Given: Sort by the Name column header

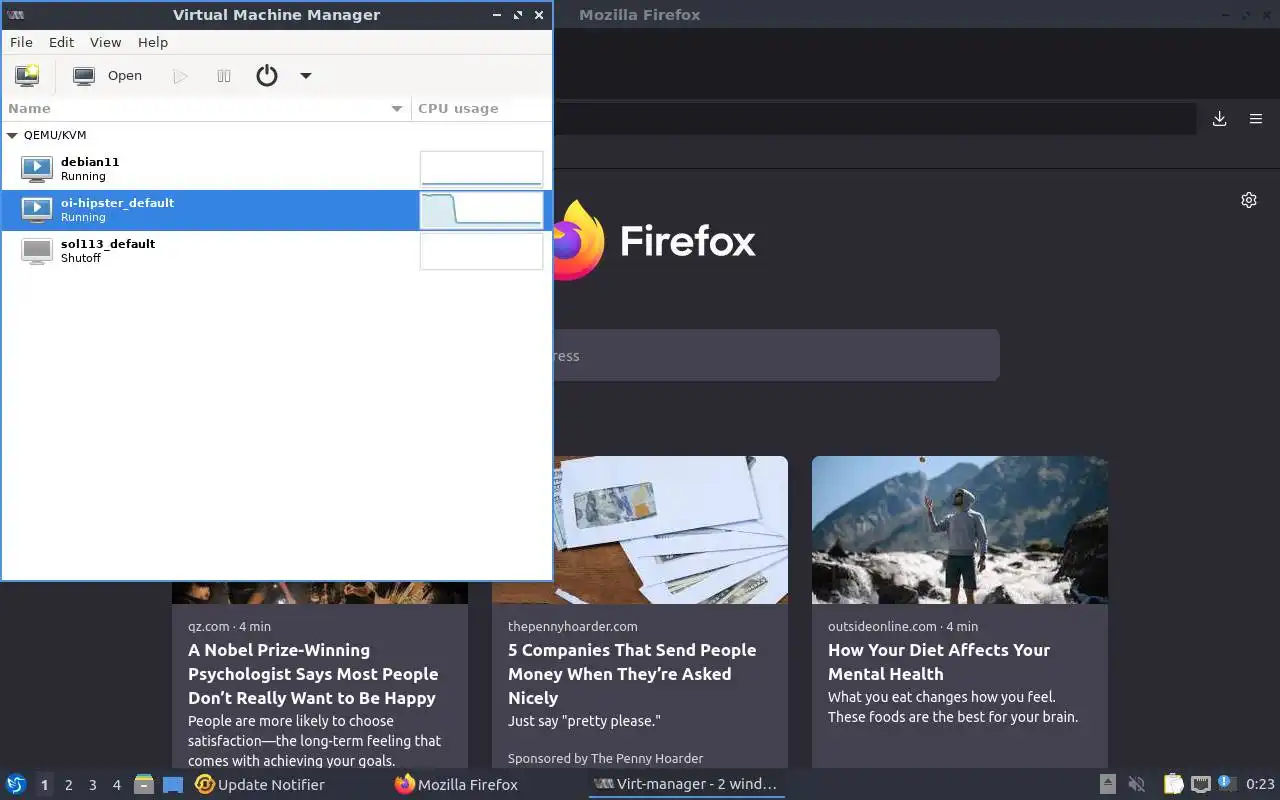Looking at the screenshot, I should pos(205,108).
